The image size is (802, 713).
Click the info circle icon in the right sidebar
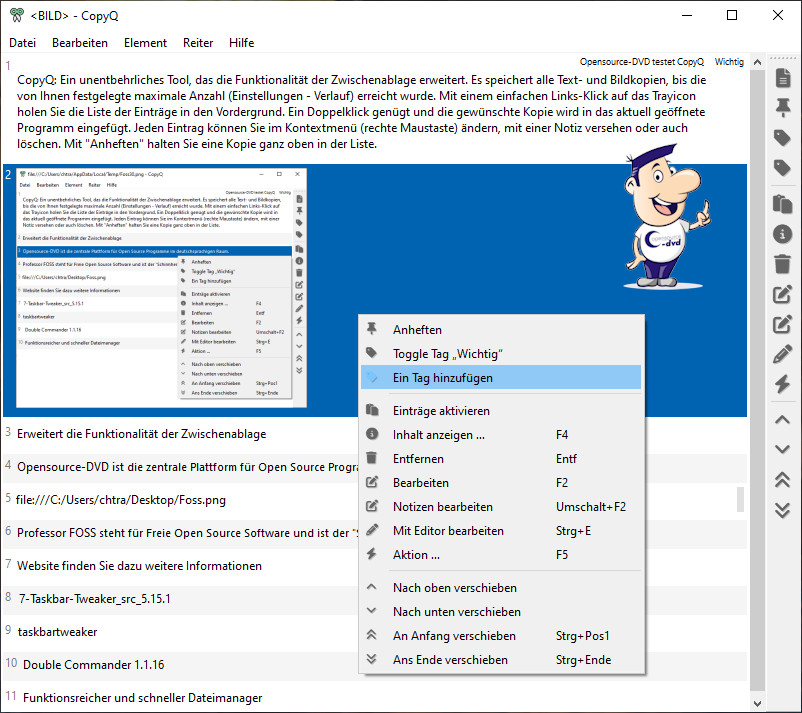783,233
